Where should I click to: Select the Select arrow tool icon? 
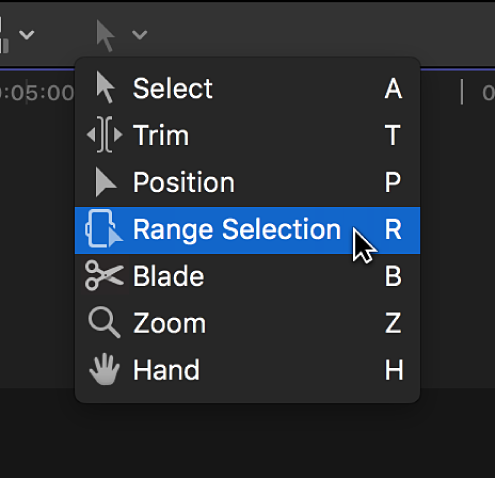coord(105,88)
